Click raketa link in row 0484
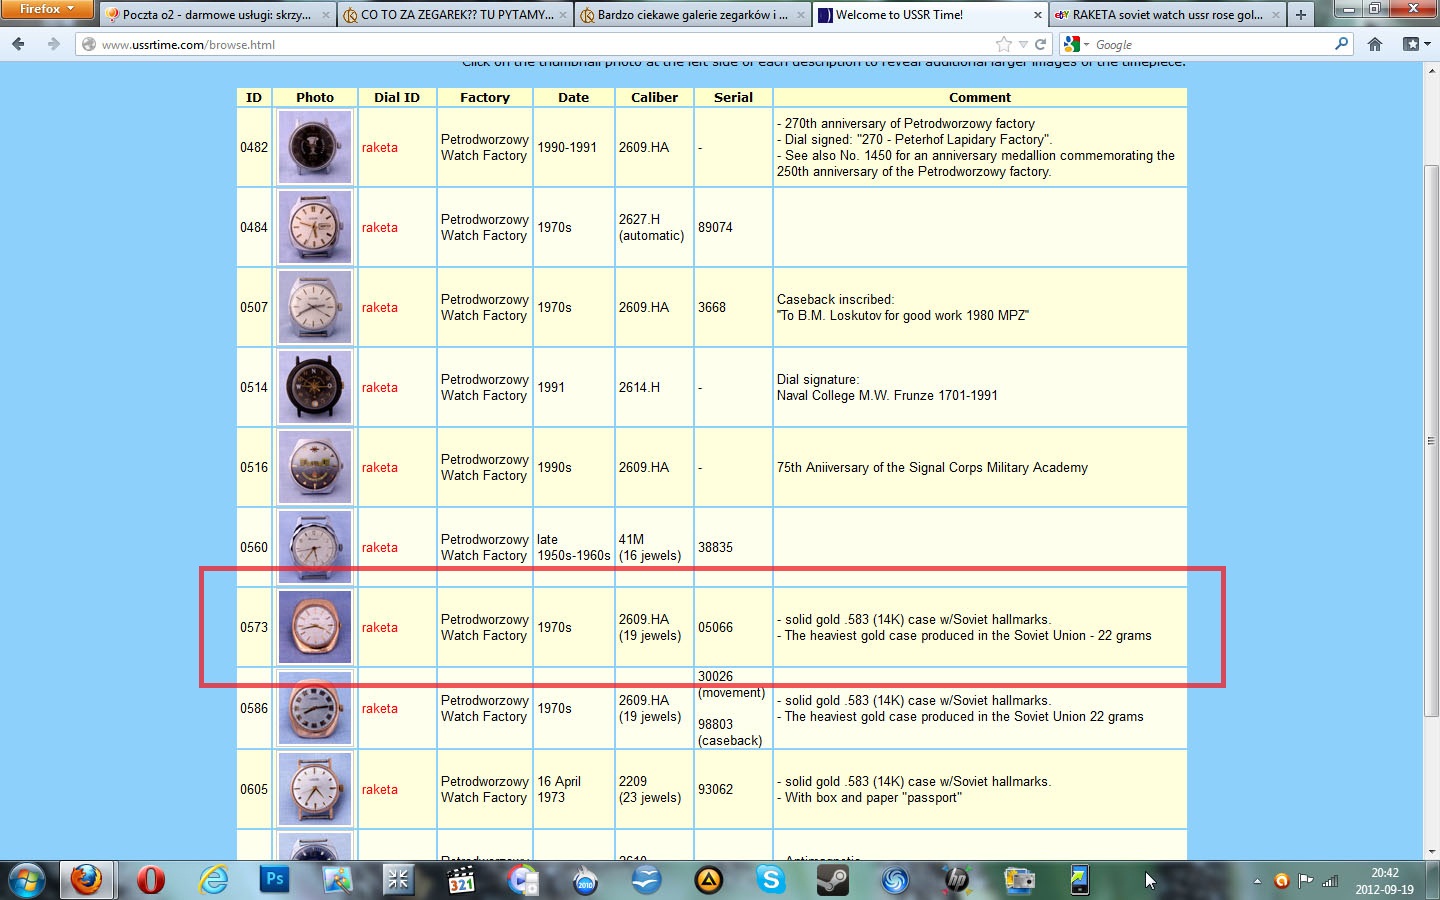 tap(380, 227)
